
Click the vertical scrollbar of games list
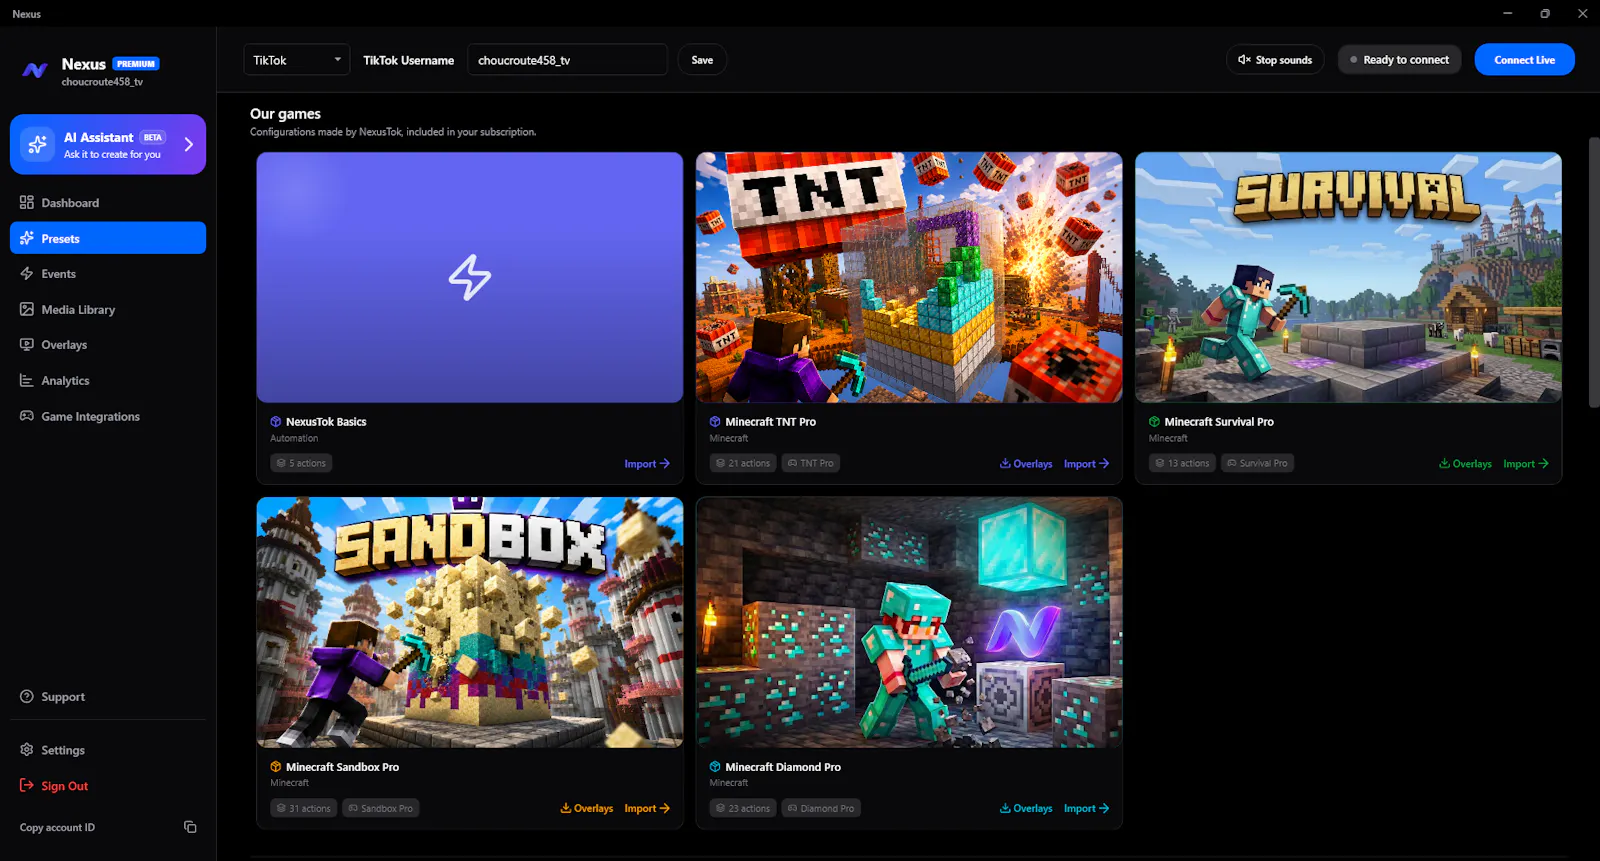click(x=1594, y=272)
